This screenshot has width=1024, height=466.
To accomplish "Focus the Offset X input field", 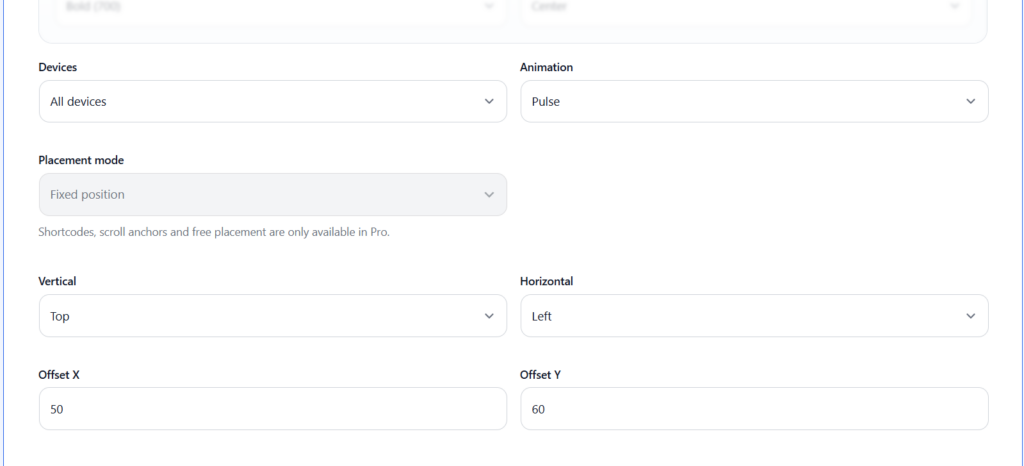I will 272,409.
